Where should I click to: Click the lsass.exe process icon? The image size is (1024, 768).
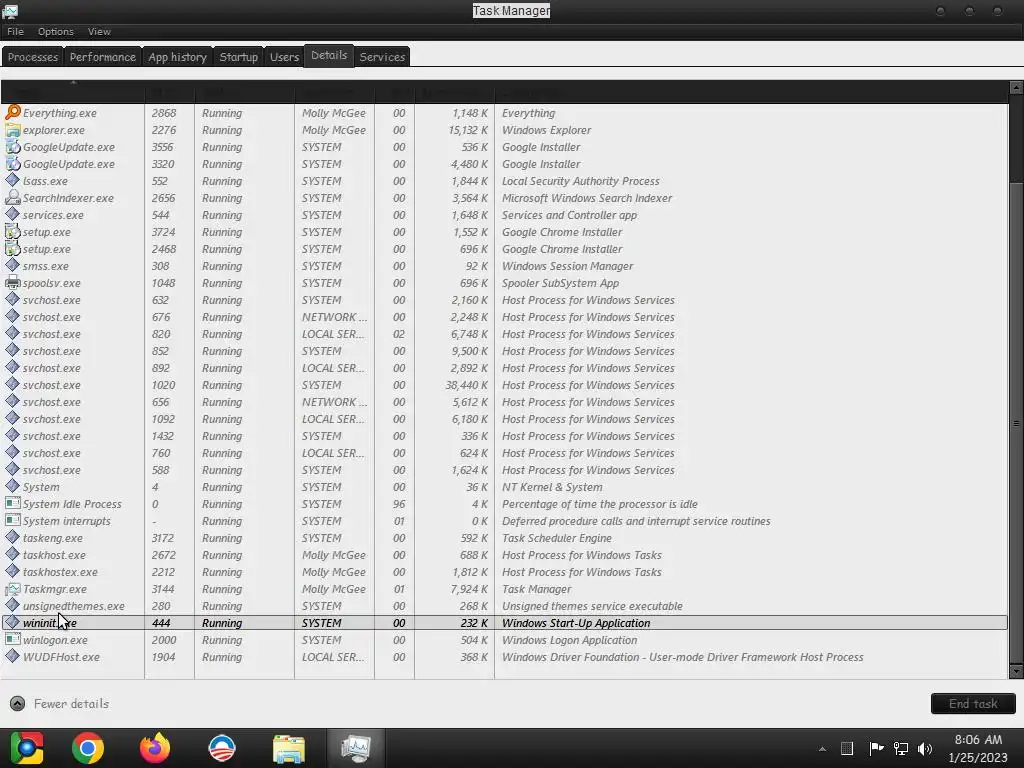point(12,180)
